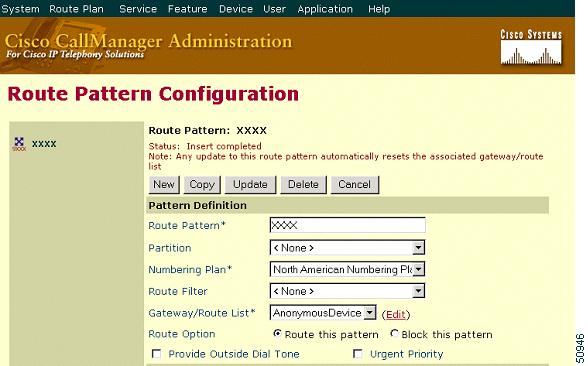Click the Delete button
Image resolution: width=588 pixels, height=366 pixels.
(303, 184)
